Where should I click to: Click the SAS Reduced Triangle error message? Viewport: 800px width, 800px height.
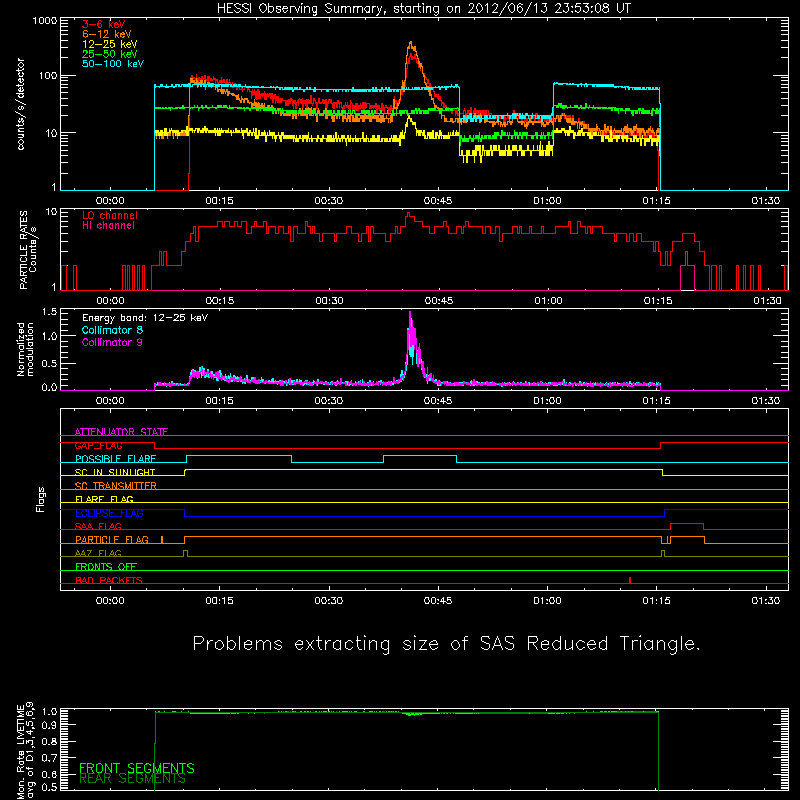click(446, 644)
